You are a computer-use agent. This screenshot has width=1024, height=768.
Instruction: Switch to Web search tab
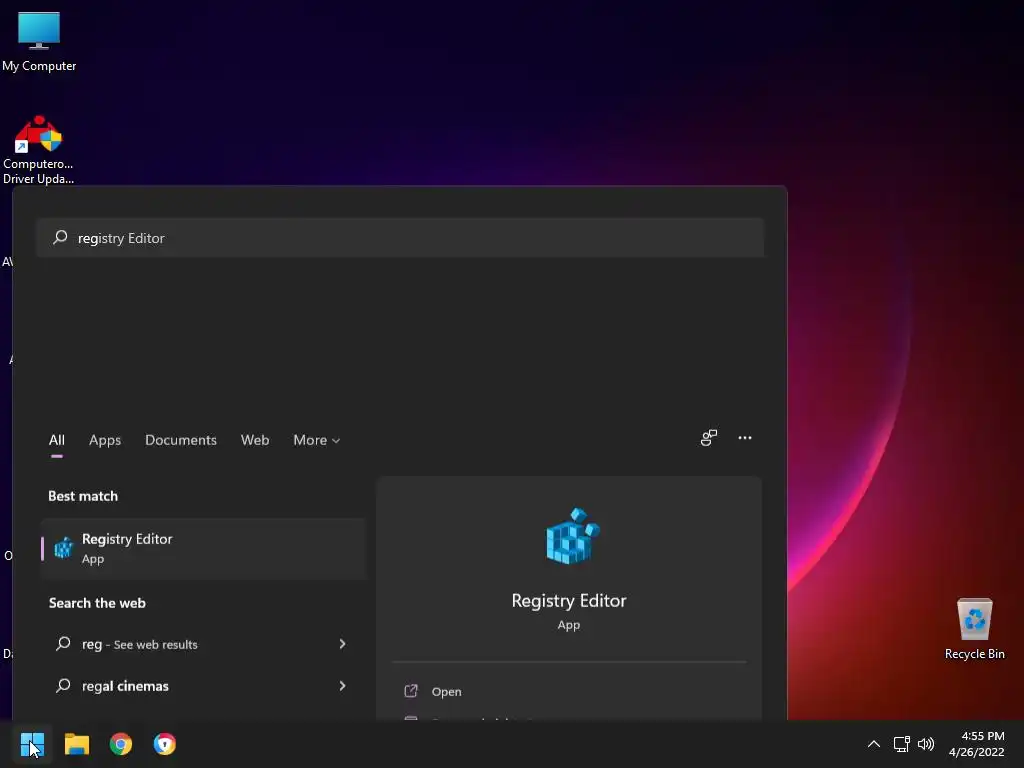pyautogui.click(x=255, y=440)
